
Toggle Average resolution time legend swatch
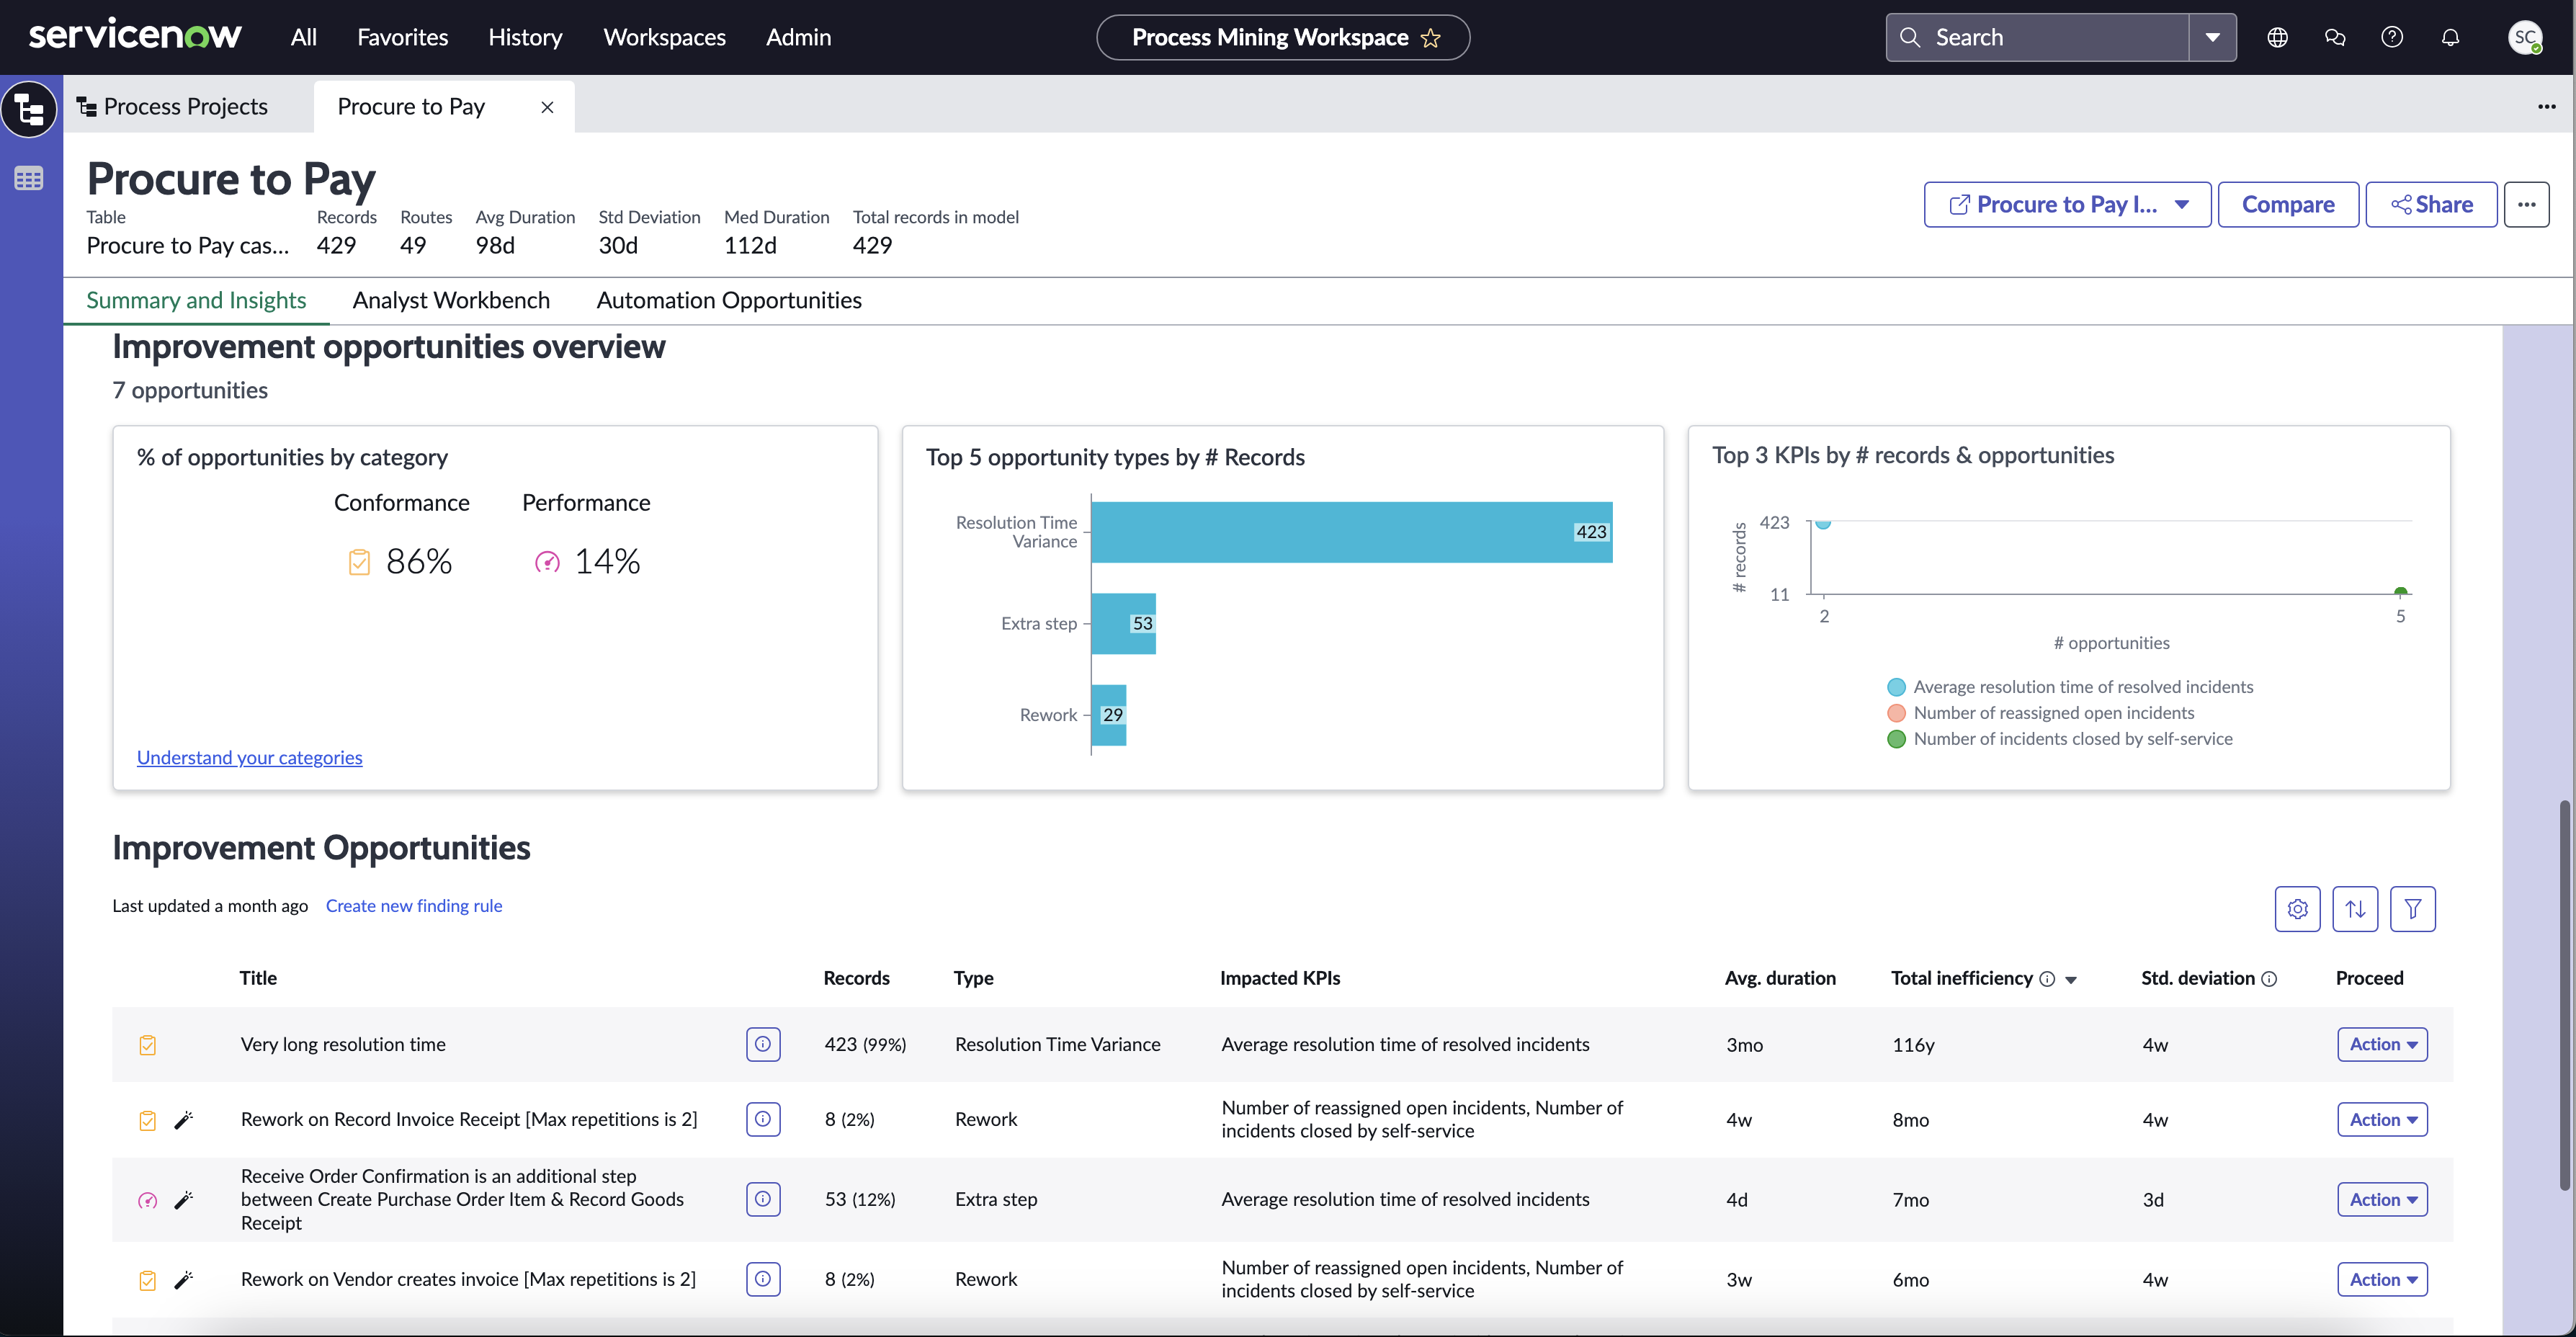coord(1896,687)
